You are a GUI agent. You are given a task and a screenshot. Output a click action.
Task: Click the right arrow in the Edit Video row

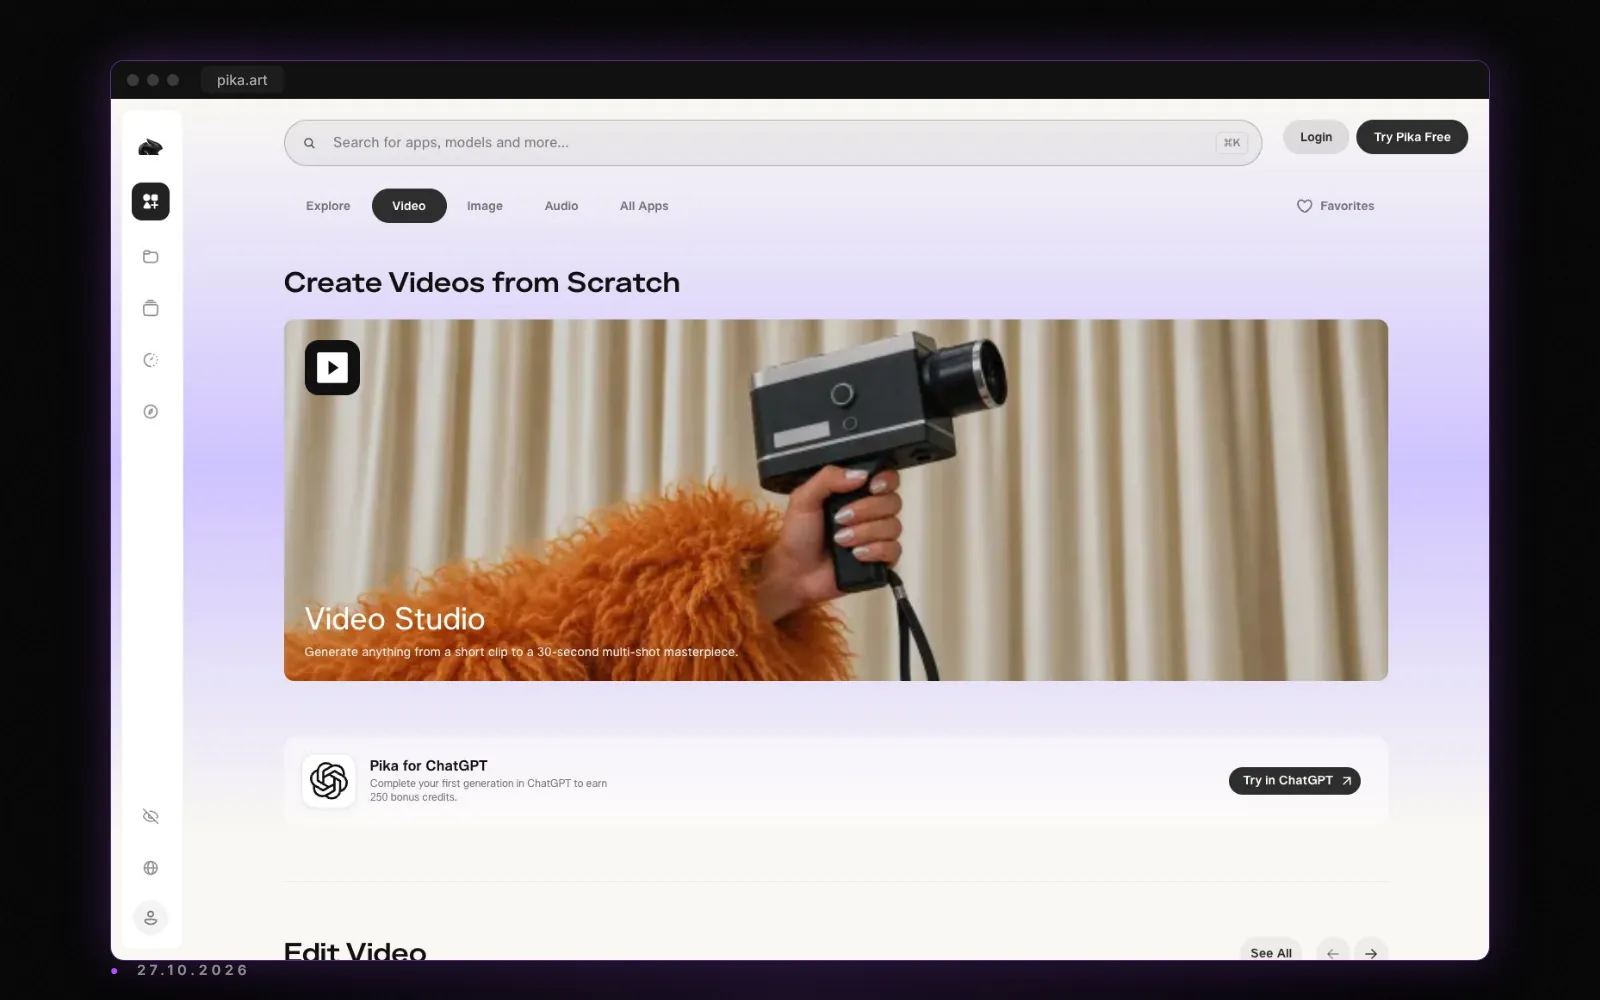pyautogui.click(x=1371, y=953)
